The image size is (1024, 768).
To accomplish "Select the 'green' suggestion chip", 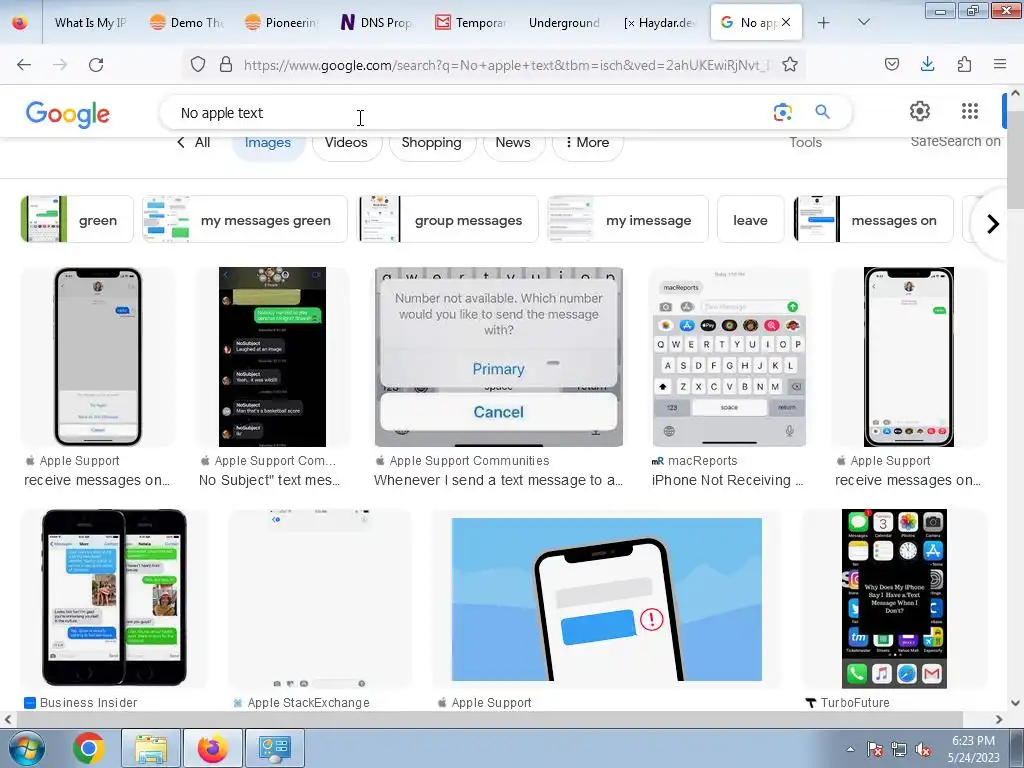I will click(77, 219).
